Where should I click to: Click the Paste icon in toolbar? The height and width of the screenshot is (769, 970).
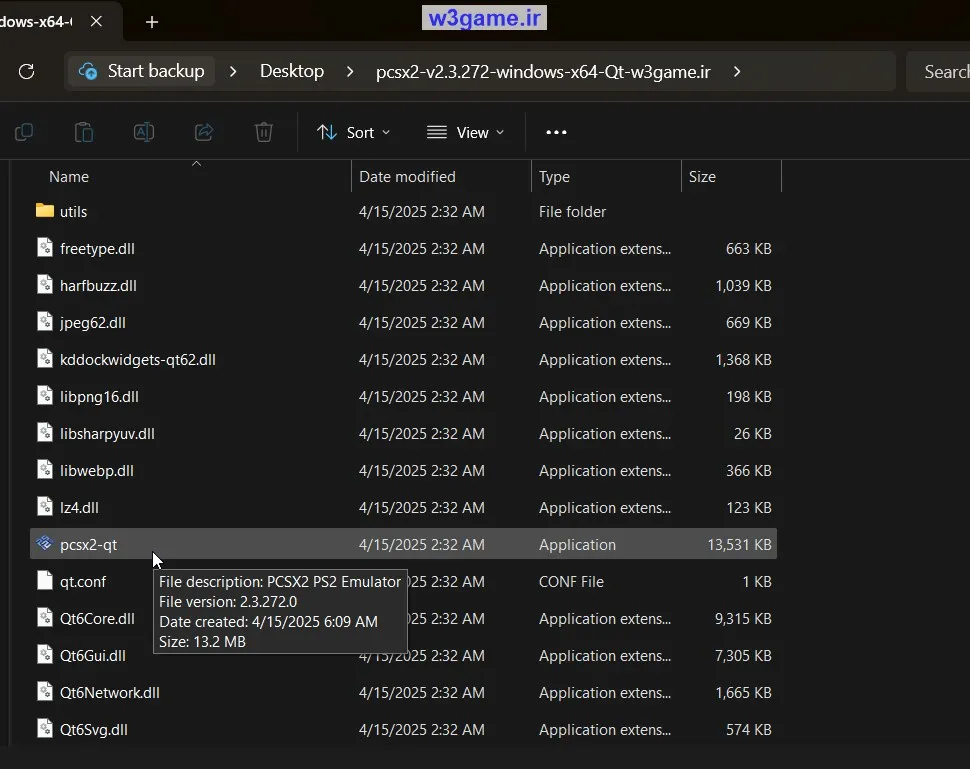point(84,132)
